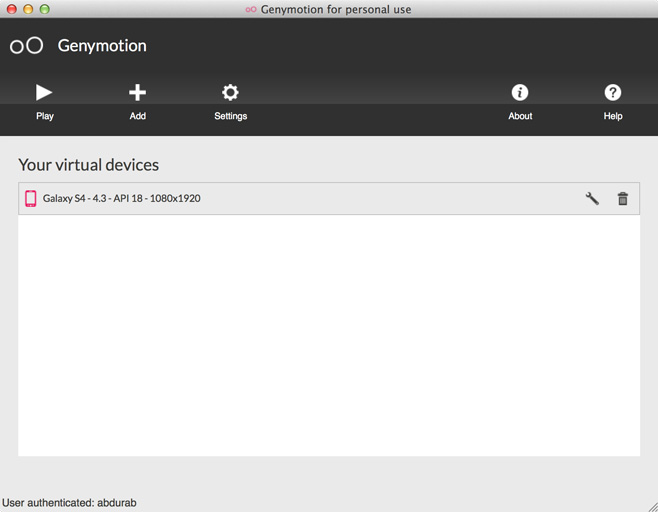Click the Genymotion double-circle logo
658x512 pixels.
pos(26,45)
